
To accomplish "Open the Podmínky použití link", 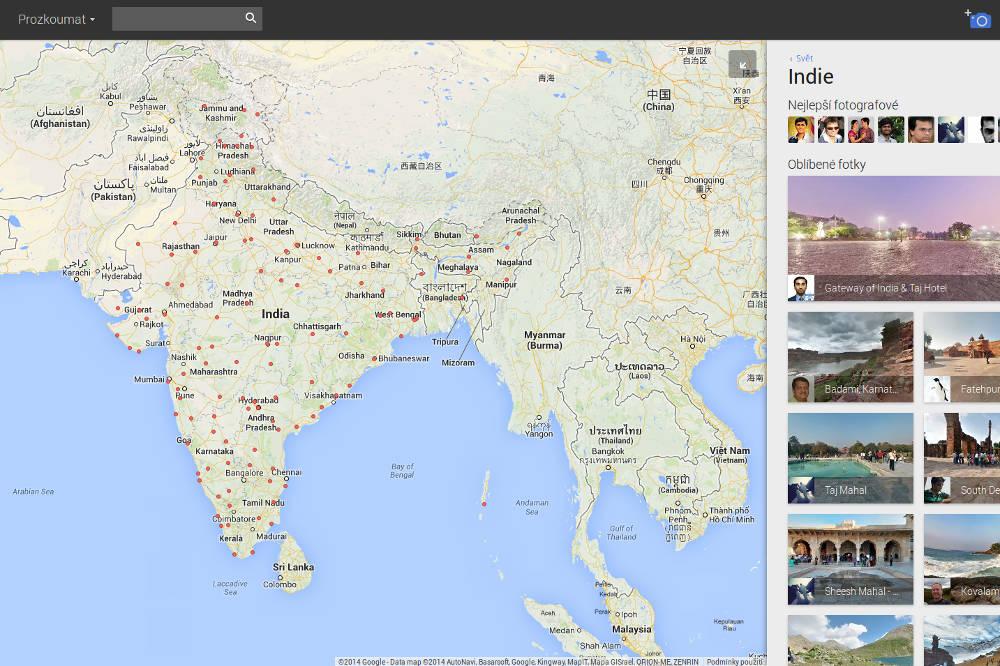I will click(x=734, y=662).
